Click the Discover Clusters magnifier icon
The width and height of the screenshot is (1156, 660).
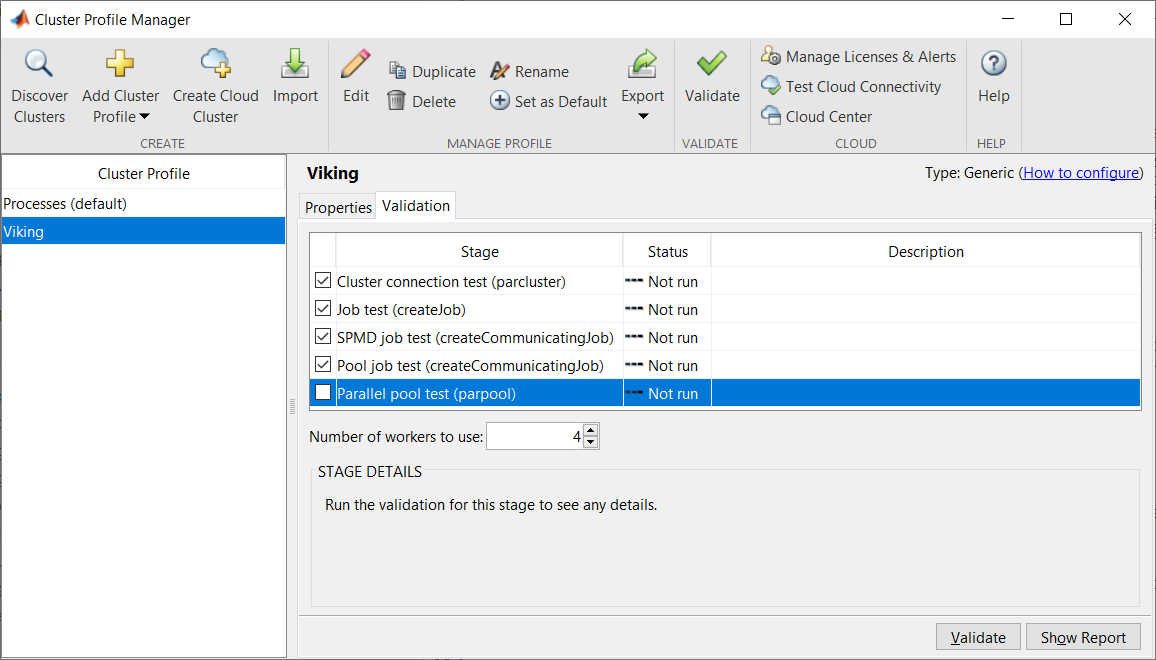tap(39, 65)
